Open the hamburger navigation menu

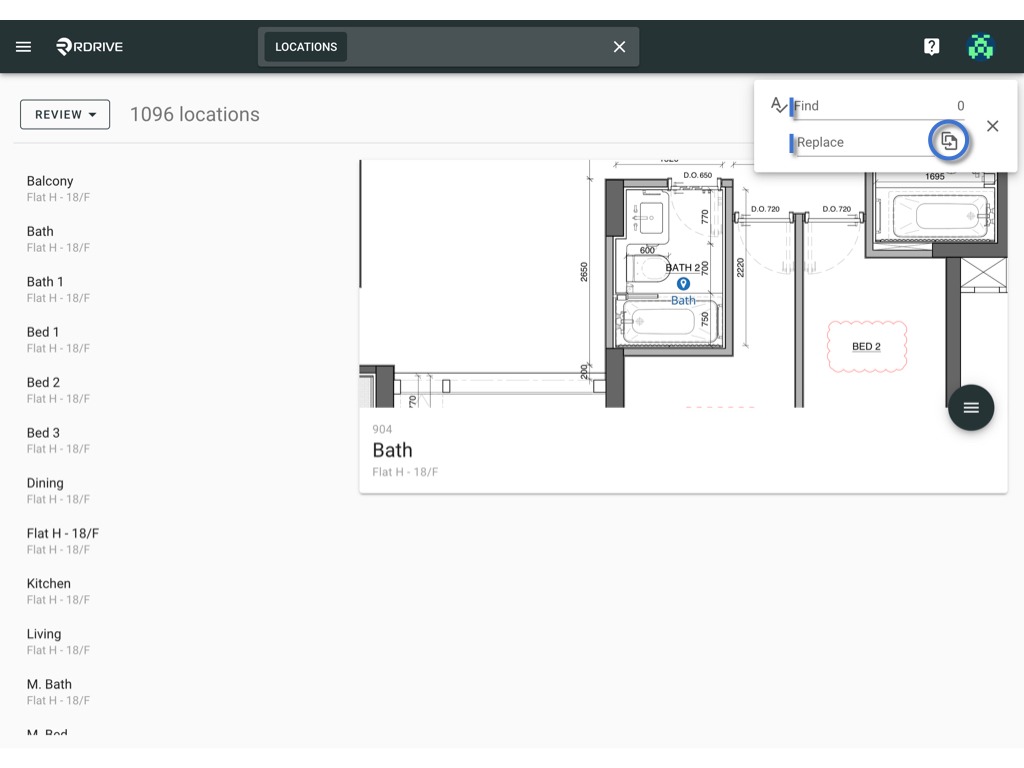click(x=24, y=47)
